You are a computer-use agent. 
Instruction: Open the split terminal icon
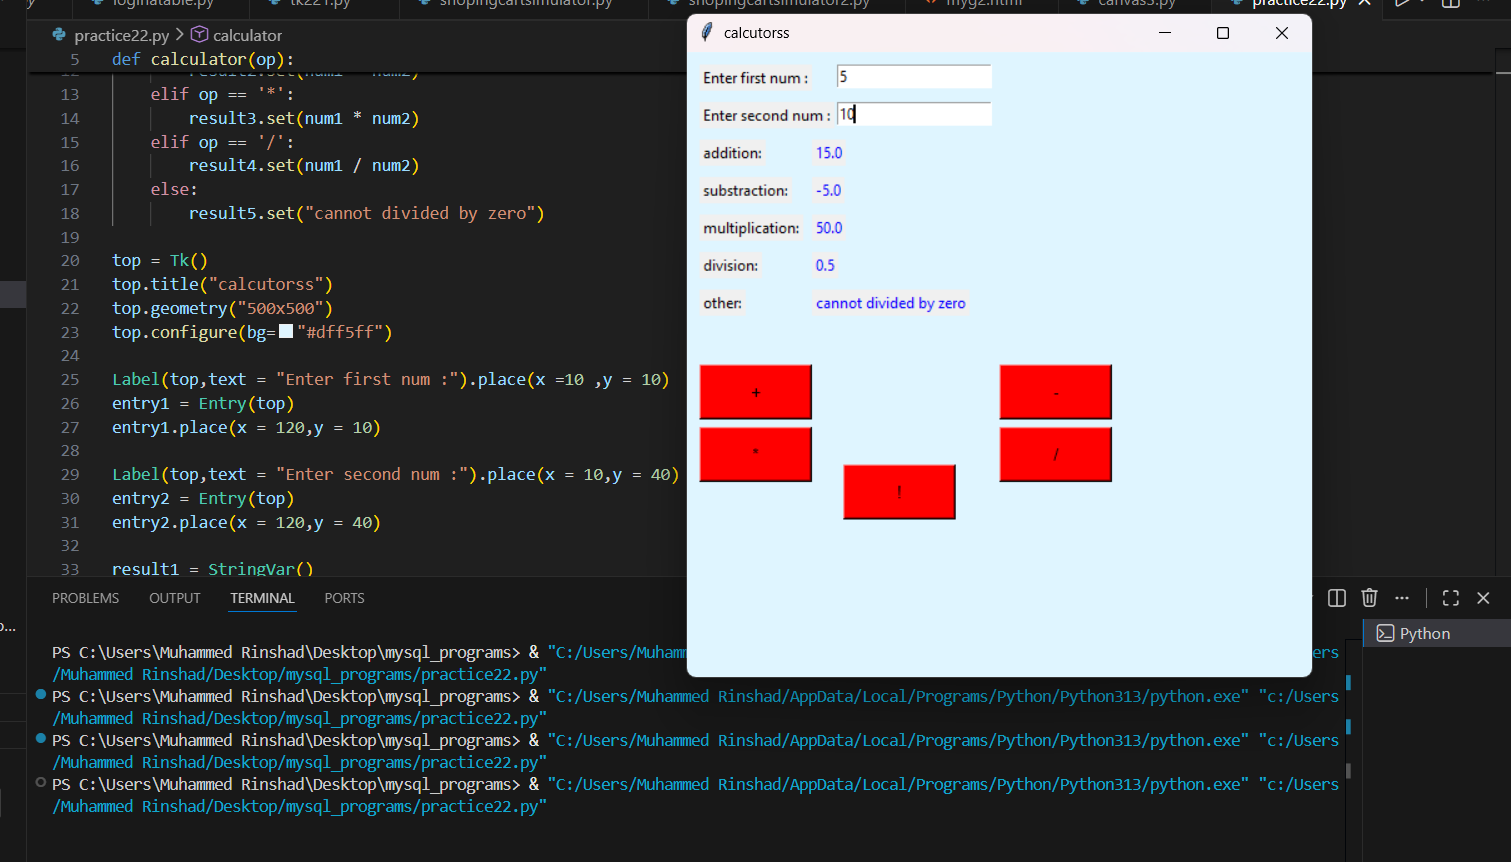(x=1337, y=597)
